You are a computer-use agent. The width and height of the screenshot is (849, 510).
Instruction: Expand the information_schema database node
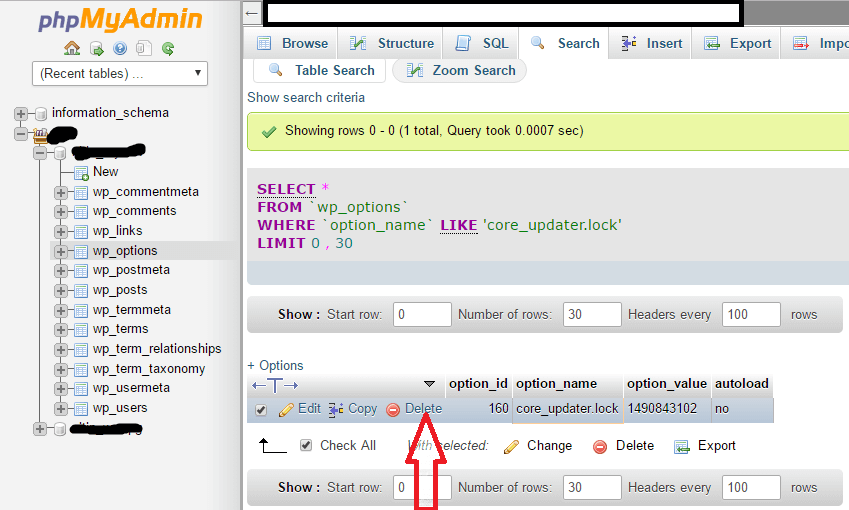[21, 114]
